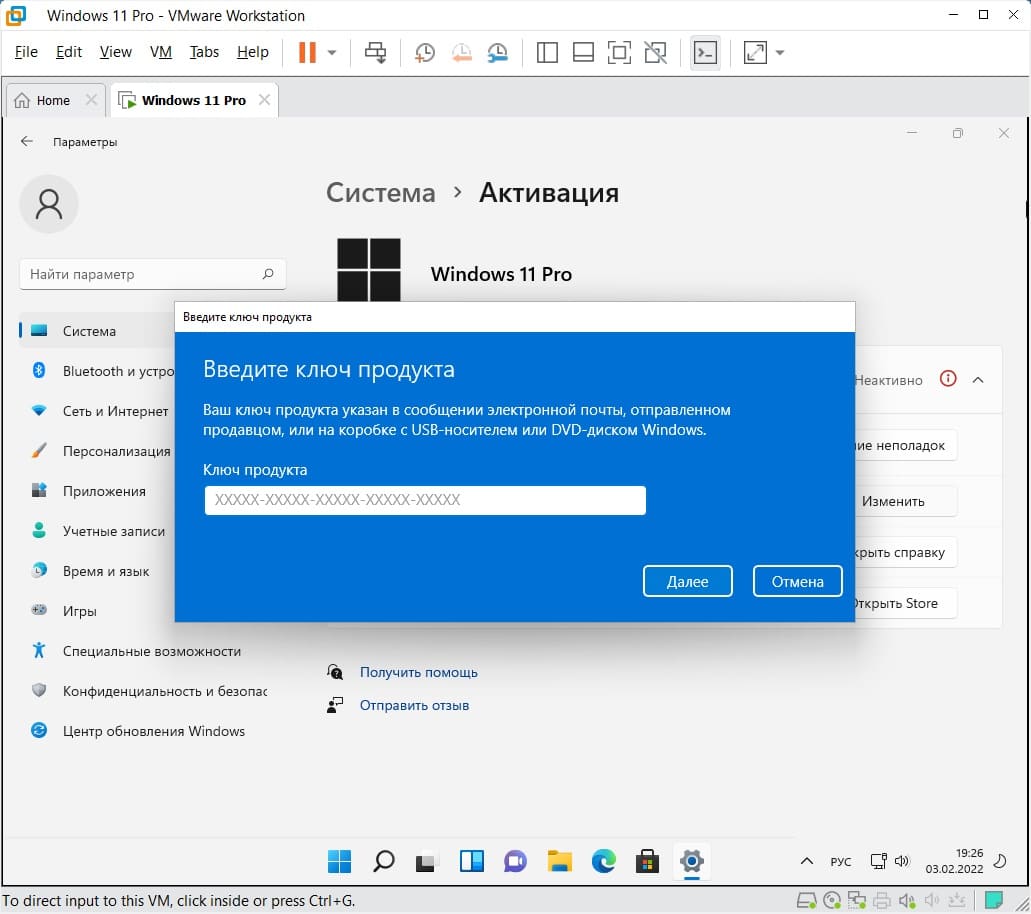The height and width of the screenshot is (914, 1031).
Task: Click the product key input field
Action: 425,500
